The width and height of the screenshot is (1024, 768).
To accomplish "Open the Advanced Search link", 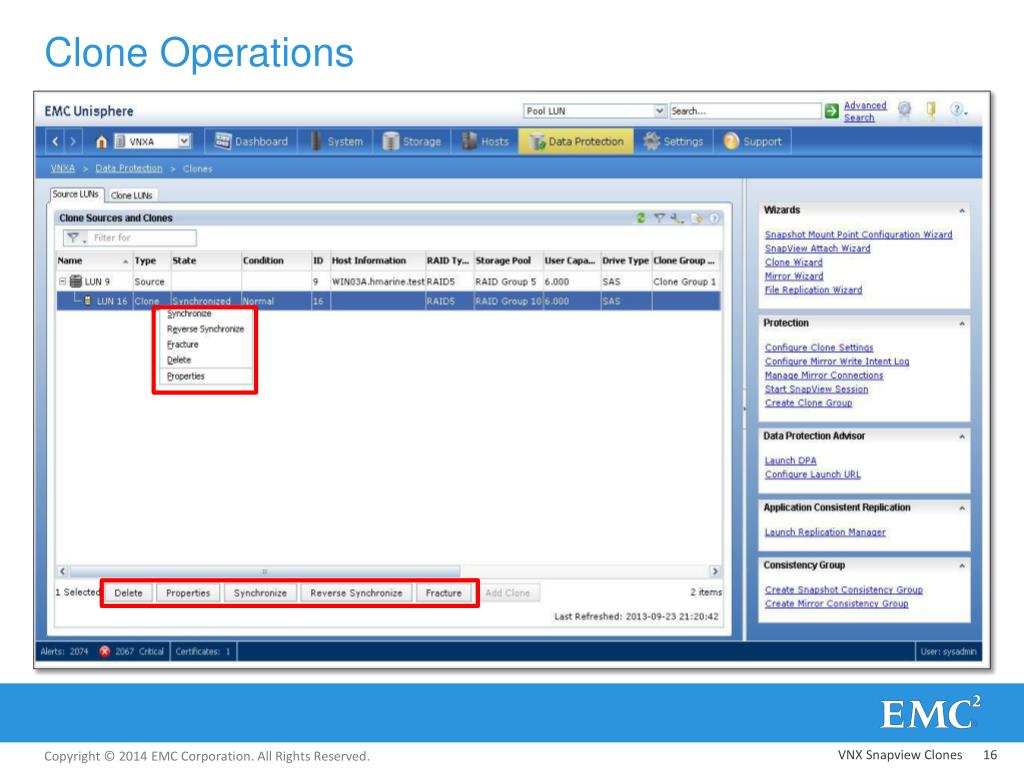I will pyautogui.click(x=865, y=111).
